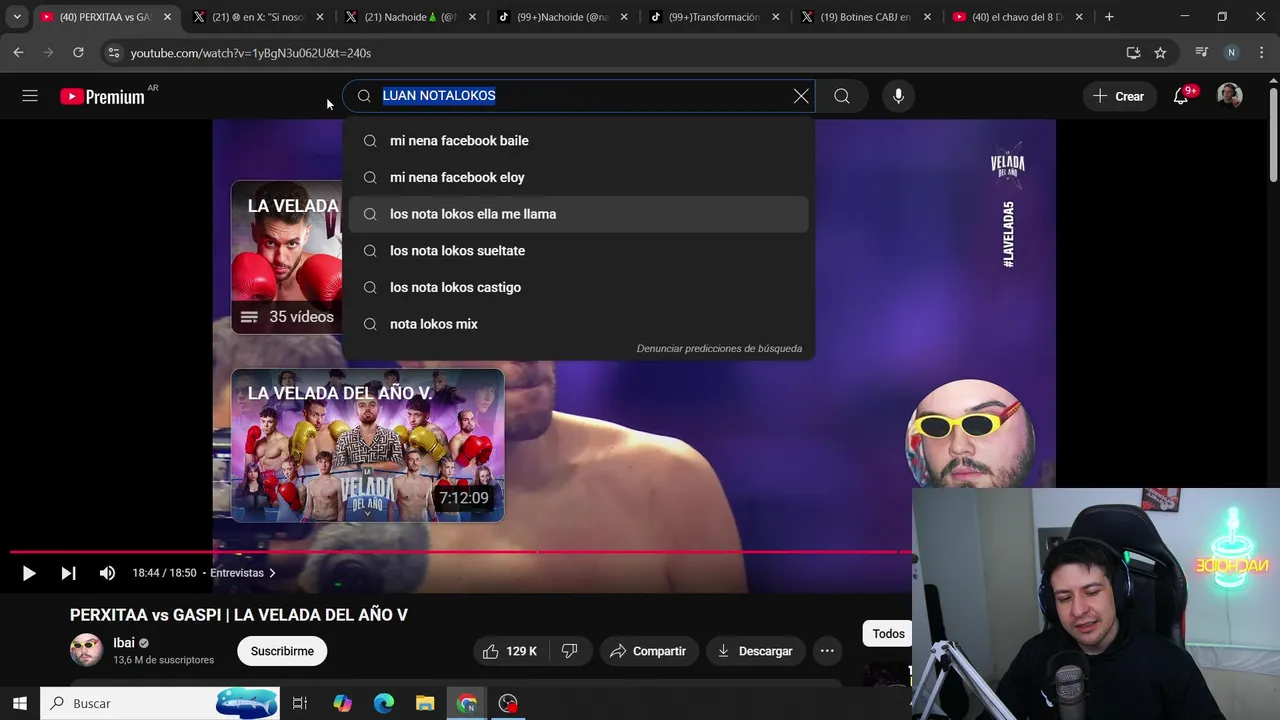Screen dimensions: 1280x720
Task: Open the 35 vídeos playlist card
Action: [x=287, y=257]
